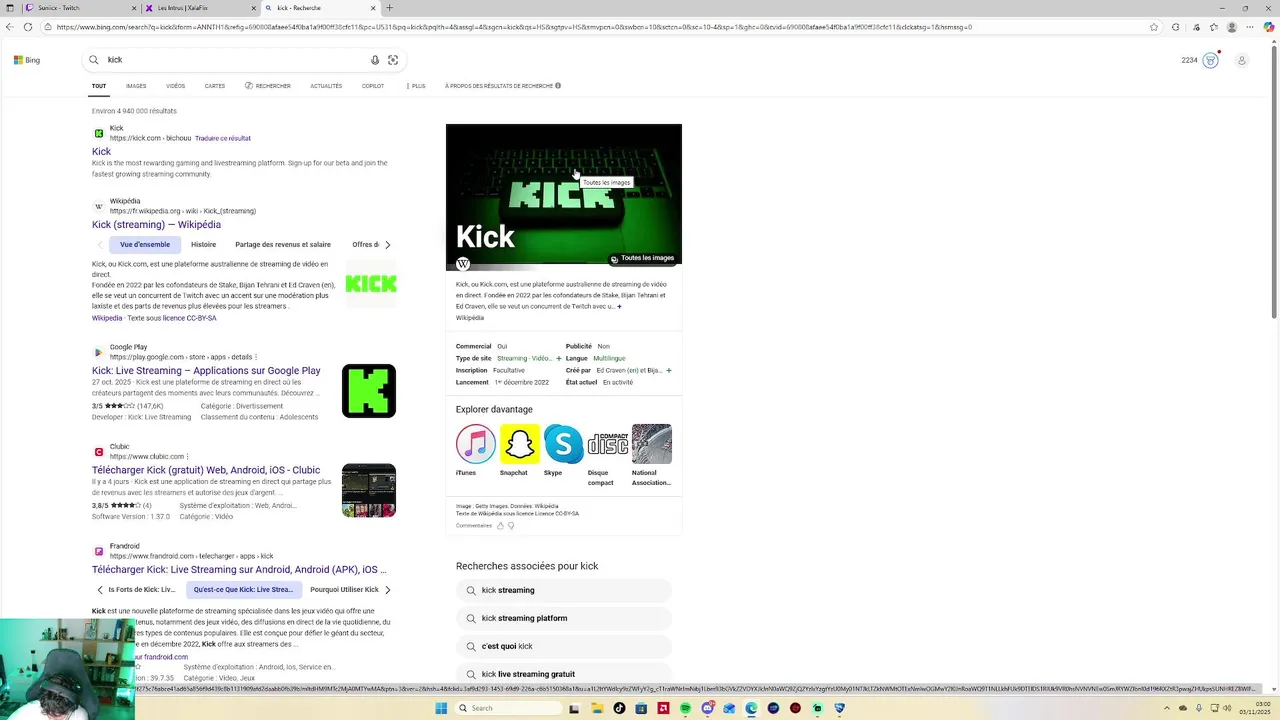This screenshot has height=720, width=1280.
Task: Click related search kick streaming
Action: tap(564, 590)
